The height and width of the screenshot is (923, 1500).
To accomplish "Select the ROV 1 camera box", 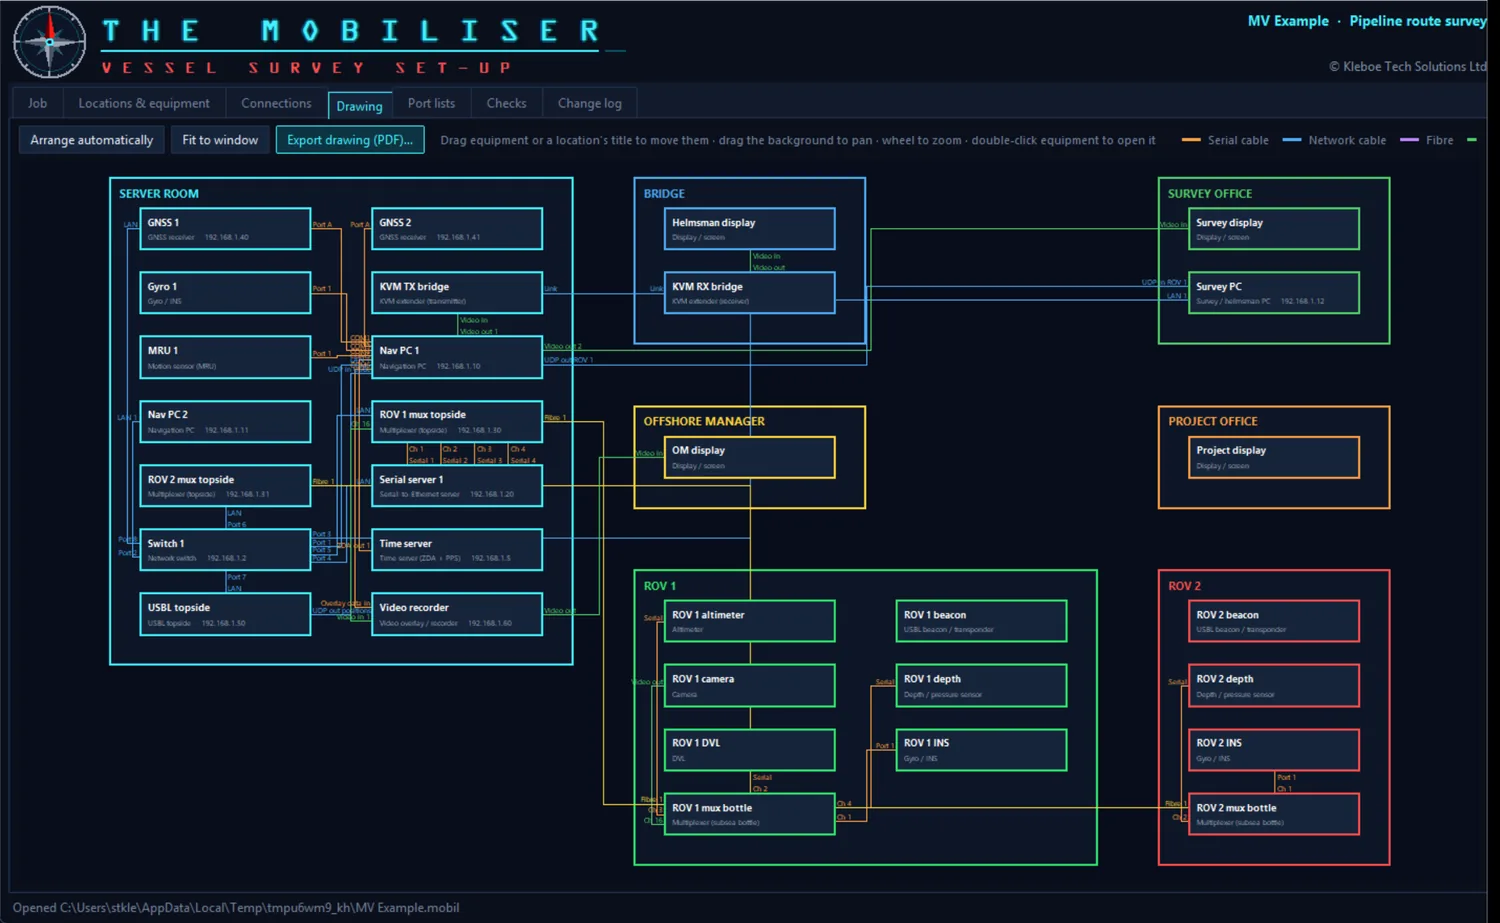I will pos(750,685).
